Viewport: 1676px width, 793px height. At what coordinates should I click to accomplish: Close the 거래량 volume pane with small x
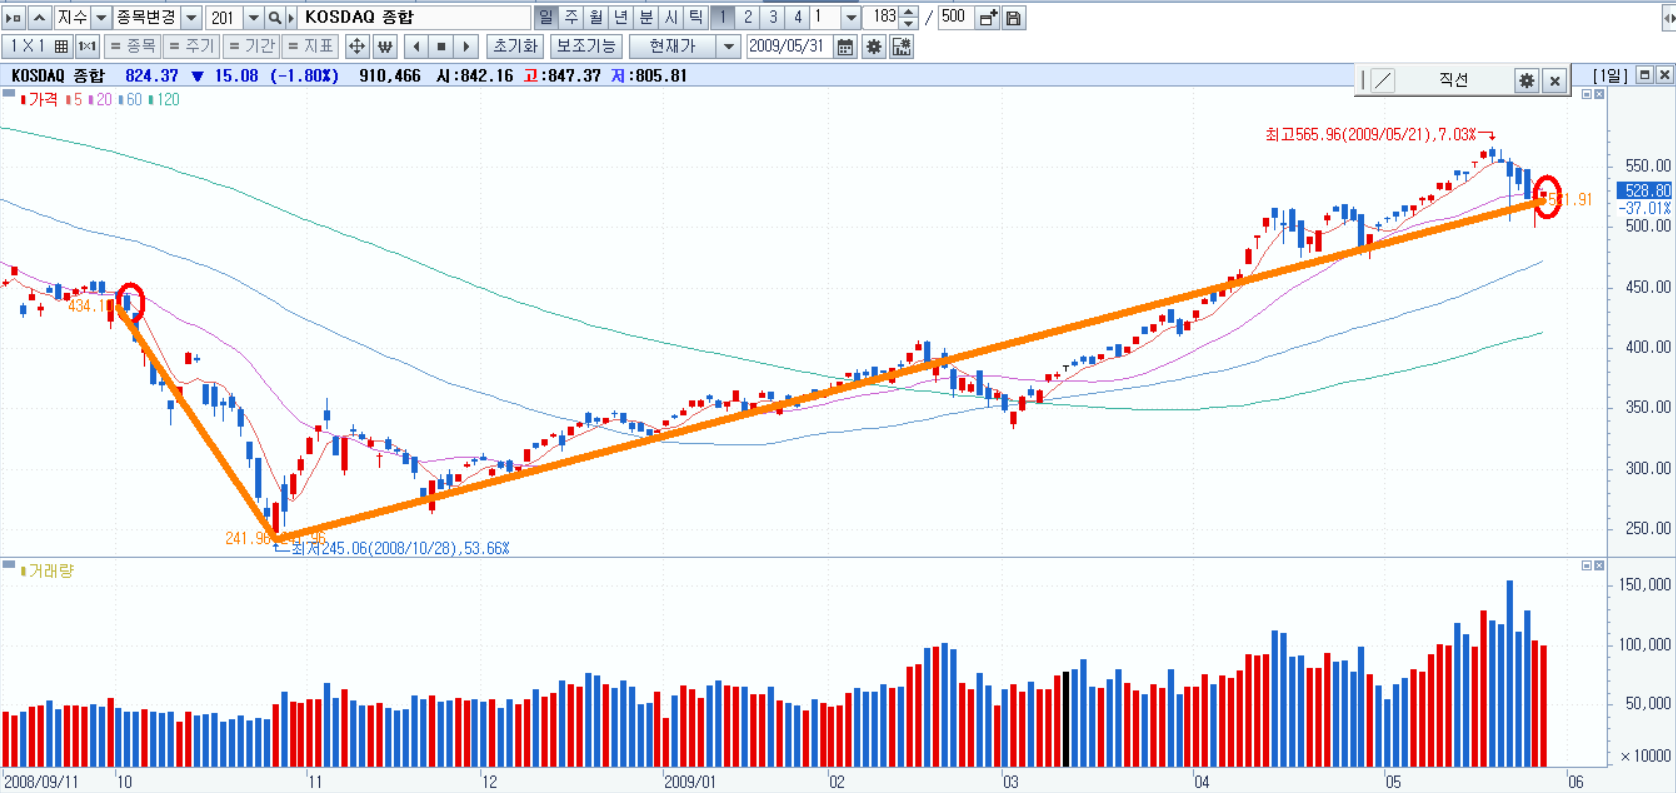1599,565
